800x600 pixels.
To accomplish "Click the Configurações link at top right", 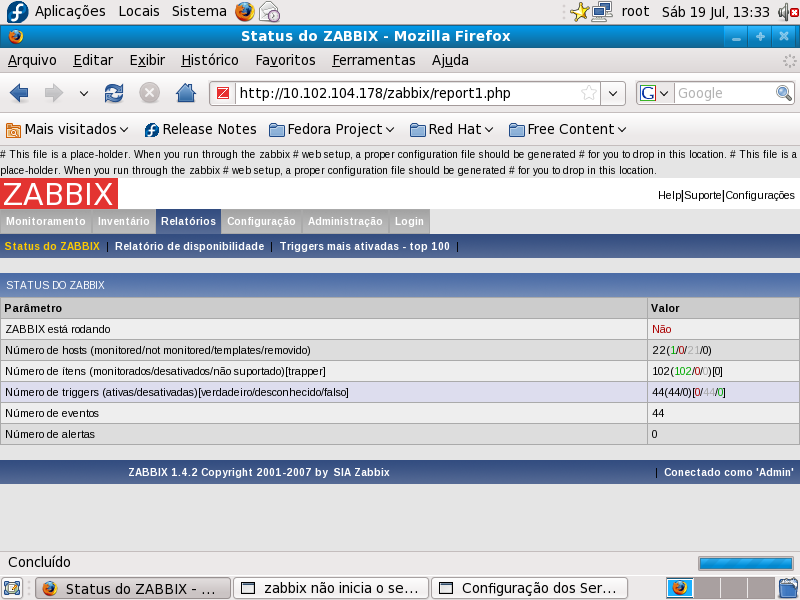I will point(760,195).
